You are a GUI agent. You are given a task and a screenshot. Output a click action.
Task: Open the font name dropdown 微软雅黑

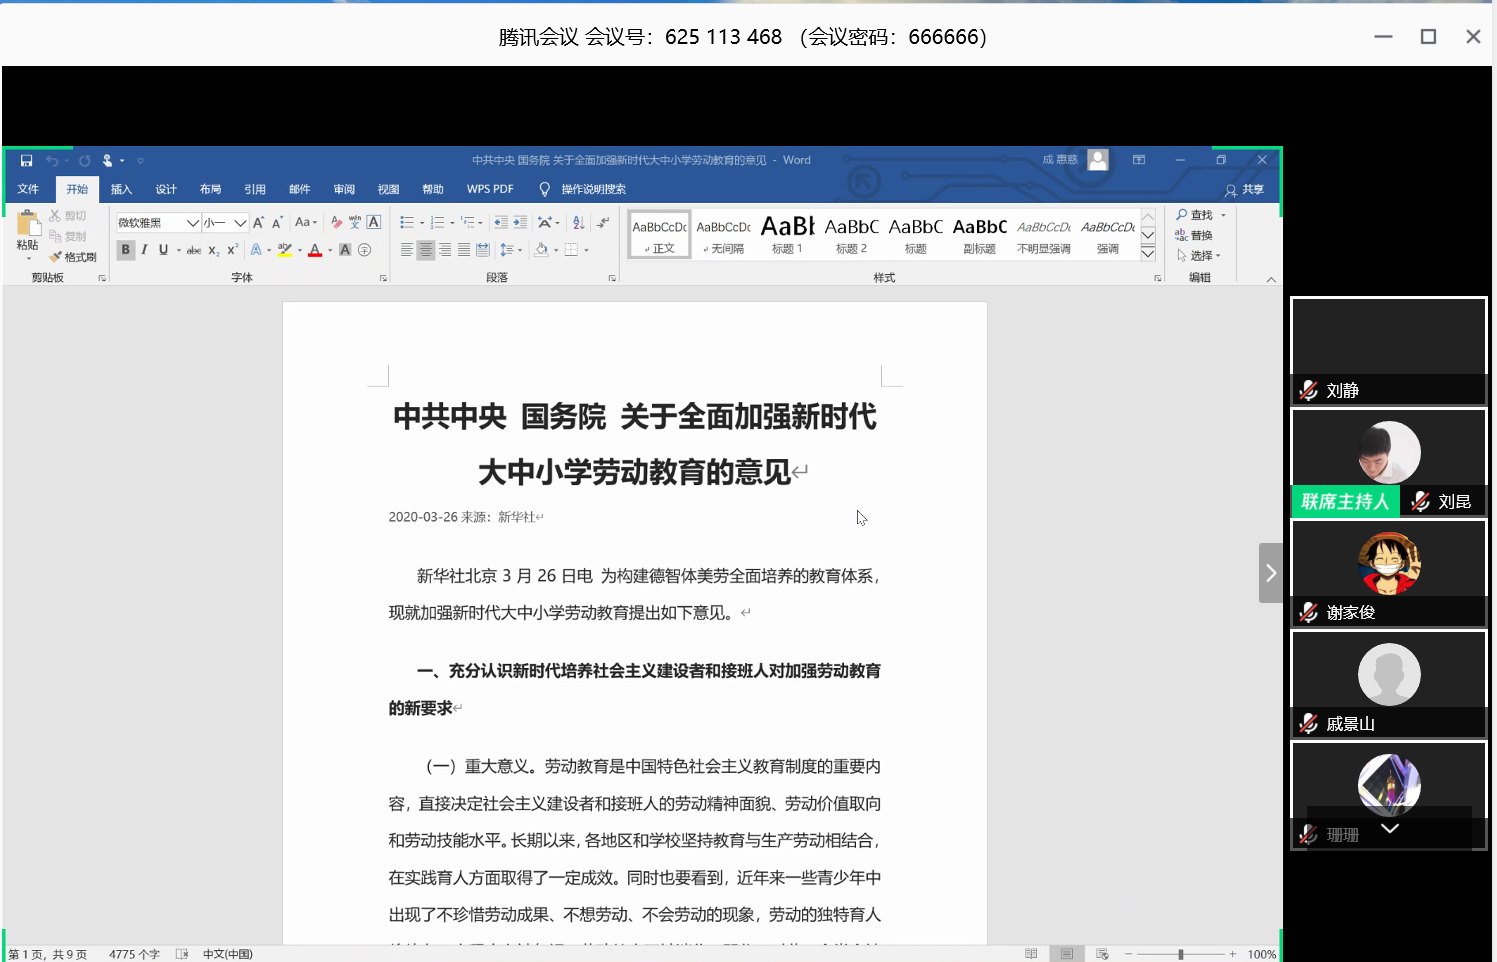[192, 223]
